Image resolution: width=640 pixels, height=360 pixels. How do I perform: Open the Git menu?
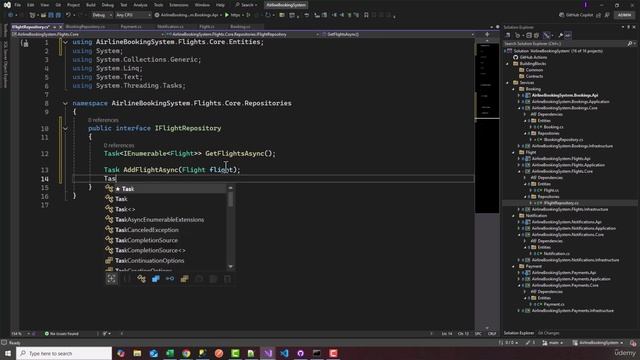[58, 5]
